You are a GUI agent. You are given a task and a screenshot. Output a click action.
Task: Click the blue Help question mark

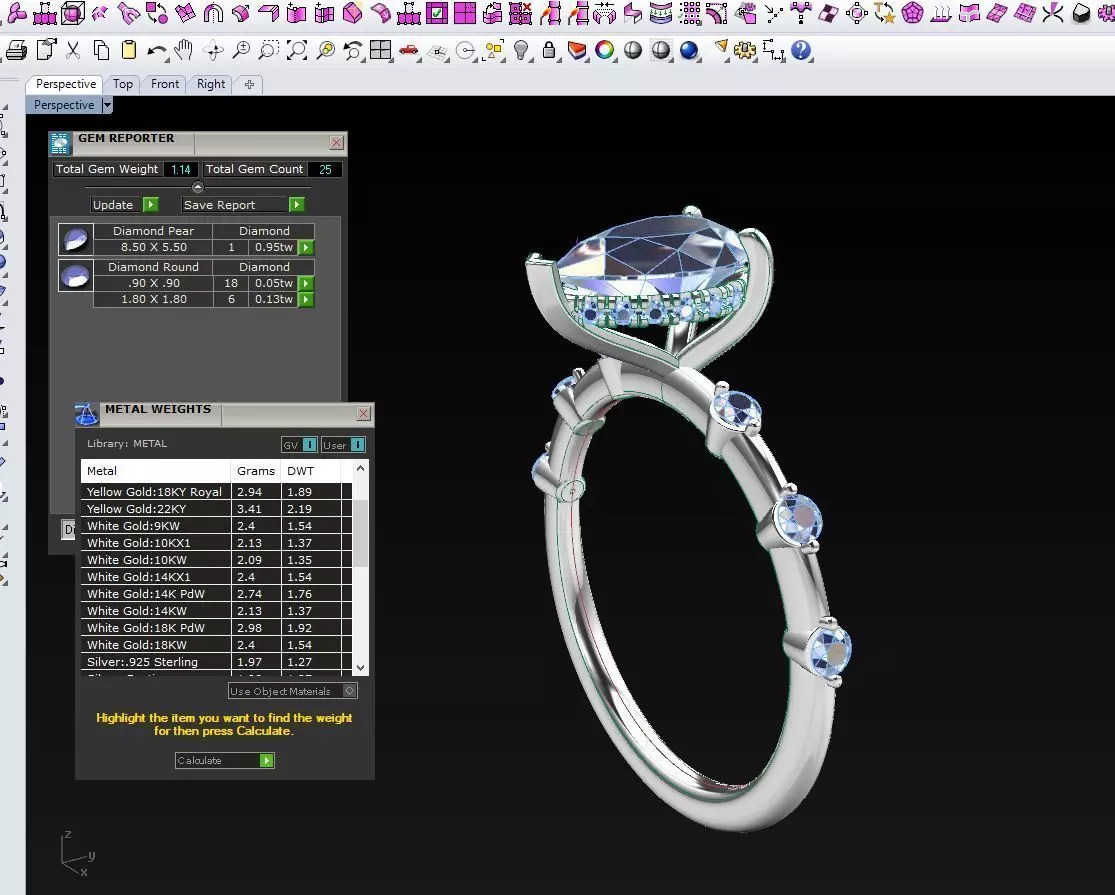pyautogui.click(x=801, y=50)
